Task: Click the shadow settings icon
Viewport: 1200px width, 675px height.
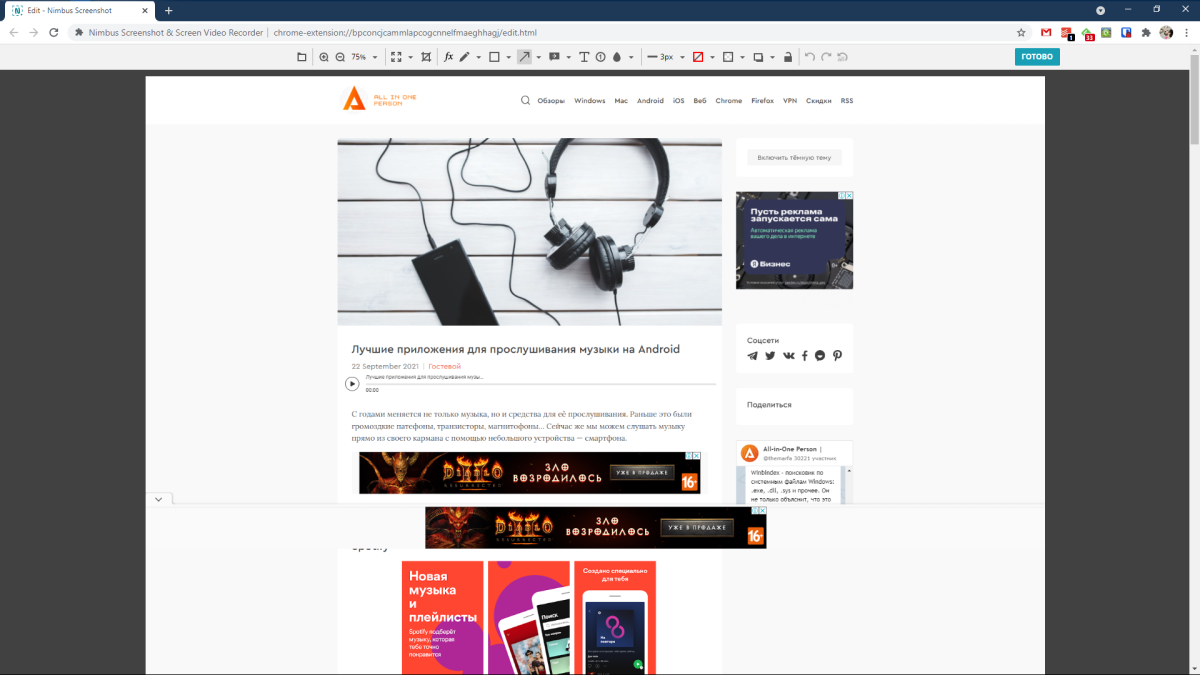Action: click(758, 57)
